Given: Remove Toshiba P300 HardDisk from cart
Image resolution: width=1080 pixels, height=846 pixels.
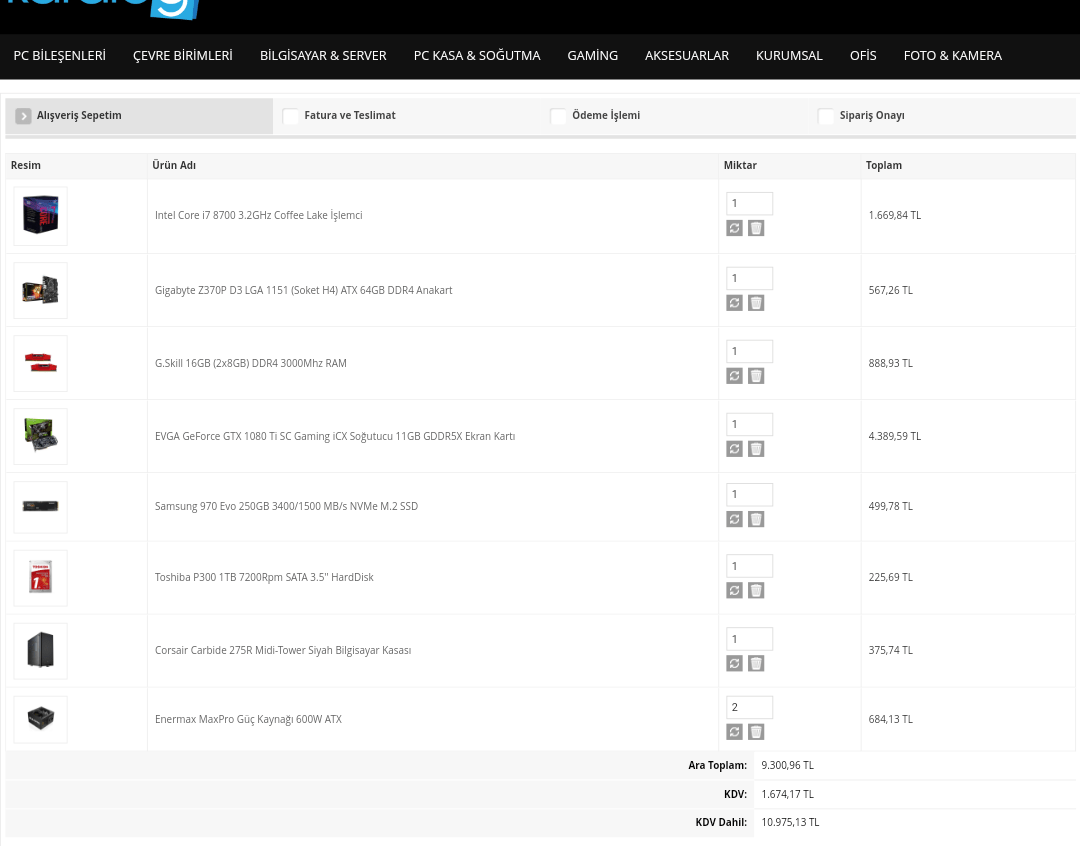Looking at the screenshot, I should pyautogui.click(x=756, y=590).
